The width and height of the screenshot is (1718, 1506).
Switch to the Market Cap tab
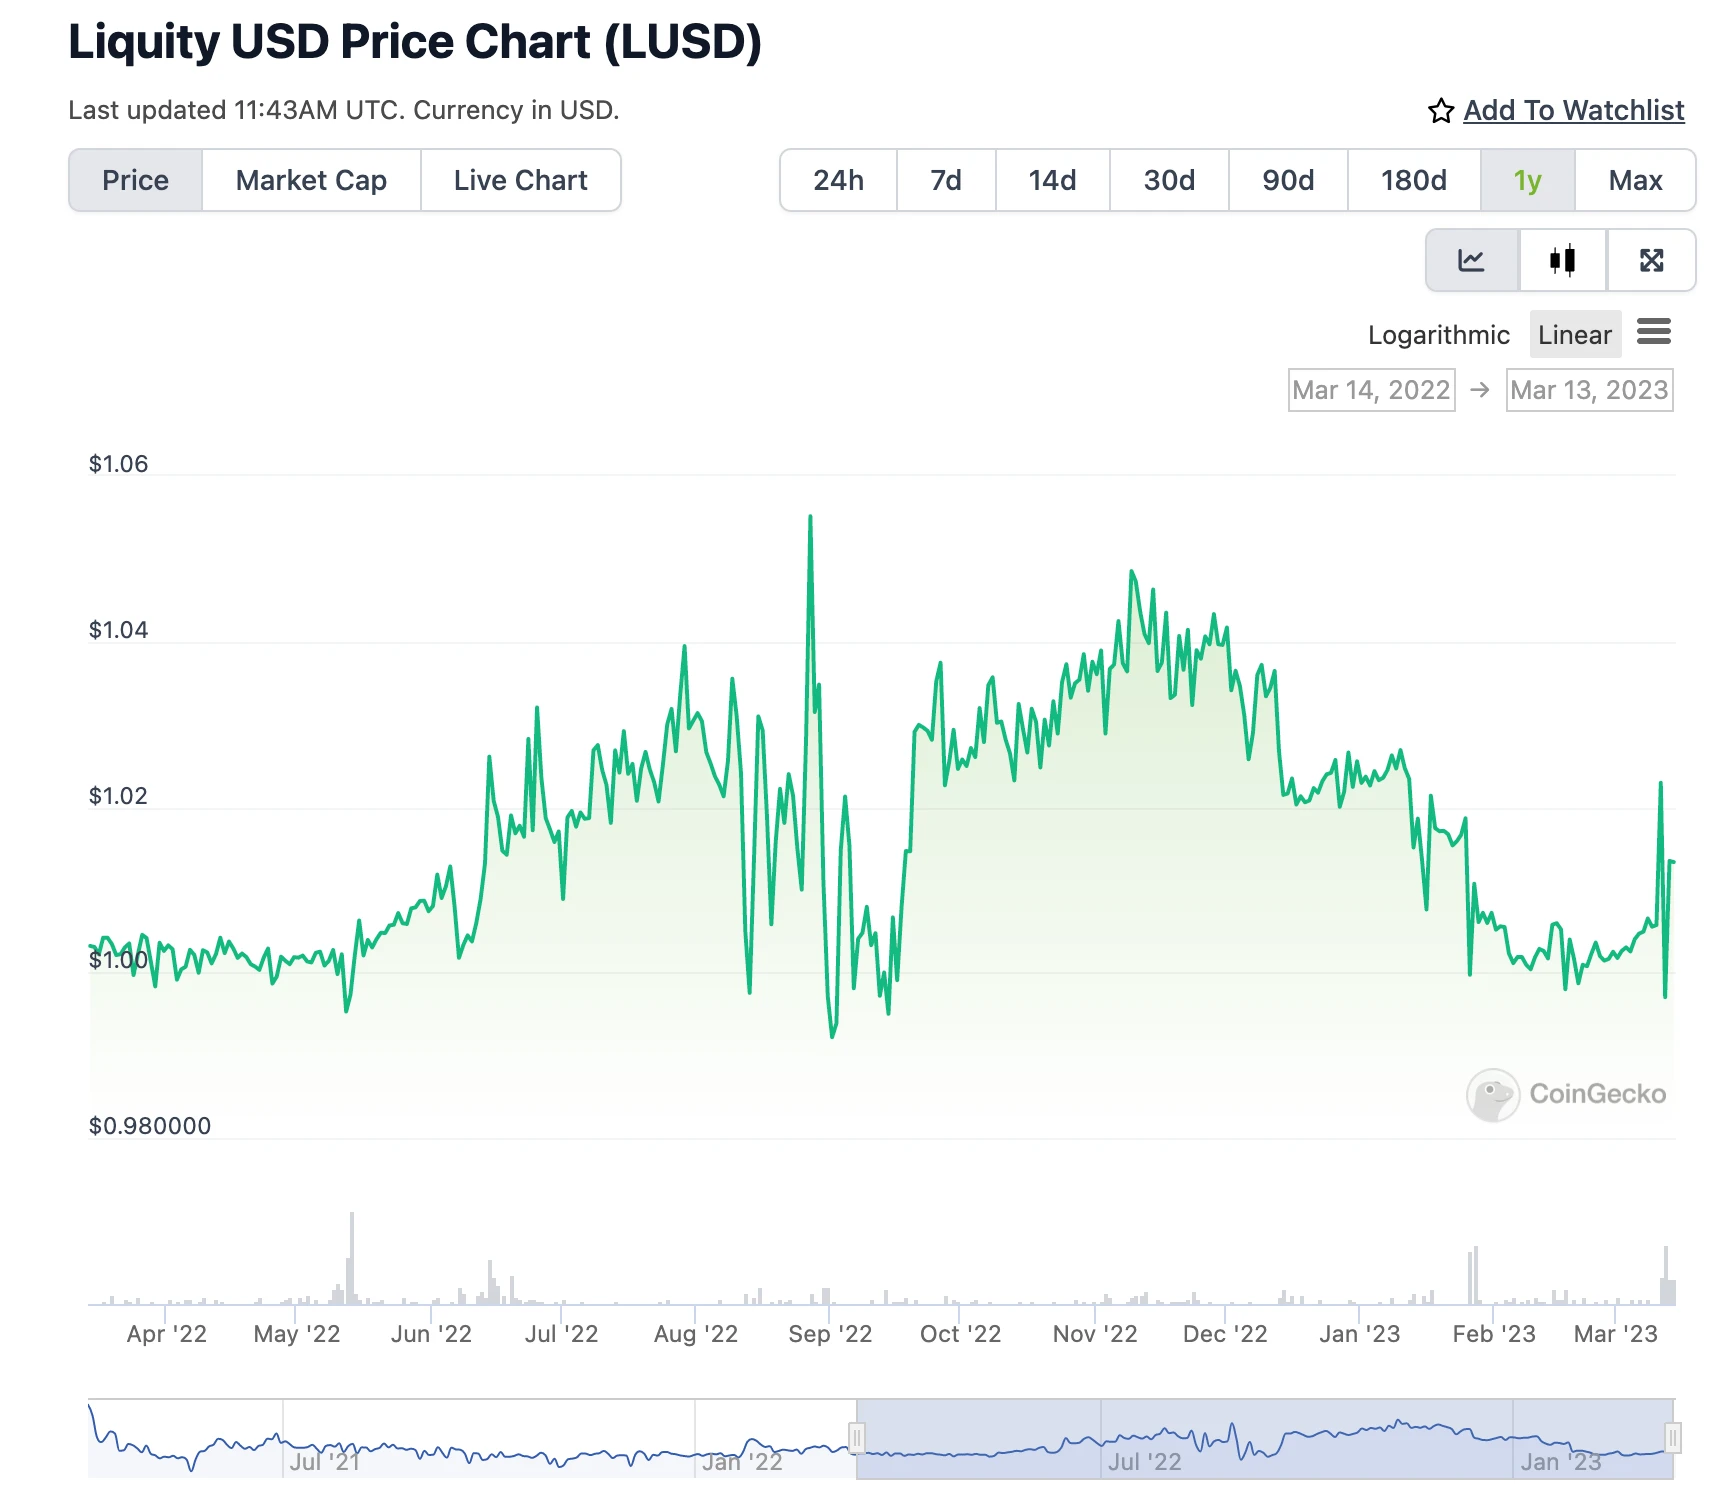(x=311, y=180)
